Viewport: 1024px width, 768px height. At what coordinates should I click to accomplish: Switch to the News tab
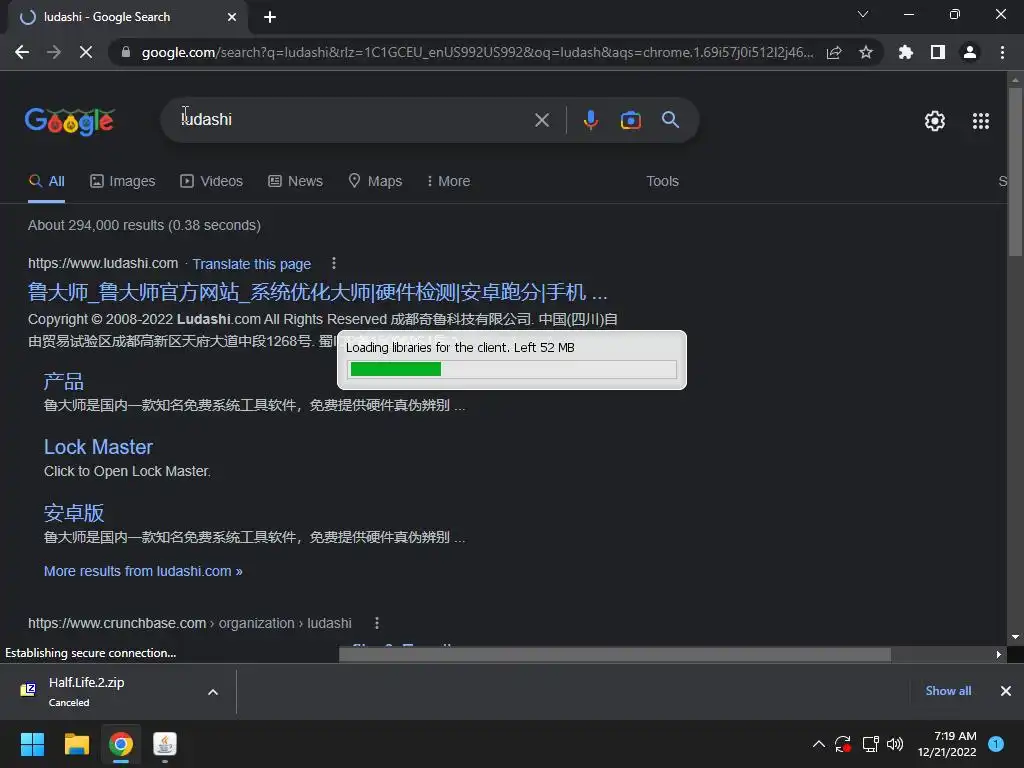[295, 182]
